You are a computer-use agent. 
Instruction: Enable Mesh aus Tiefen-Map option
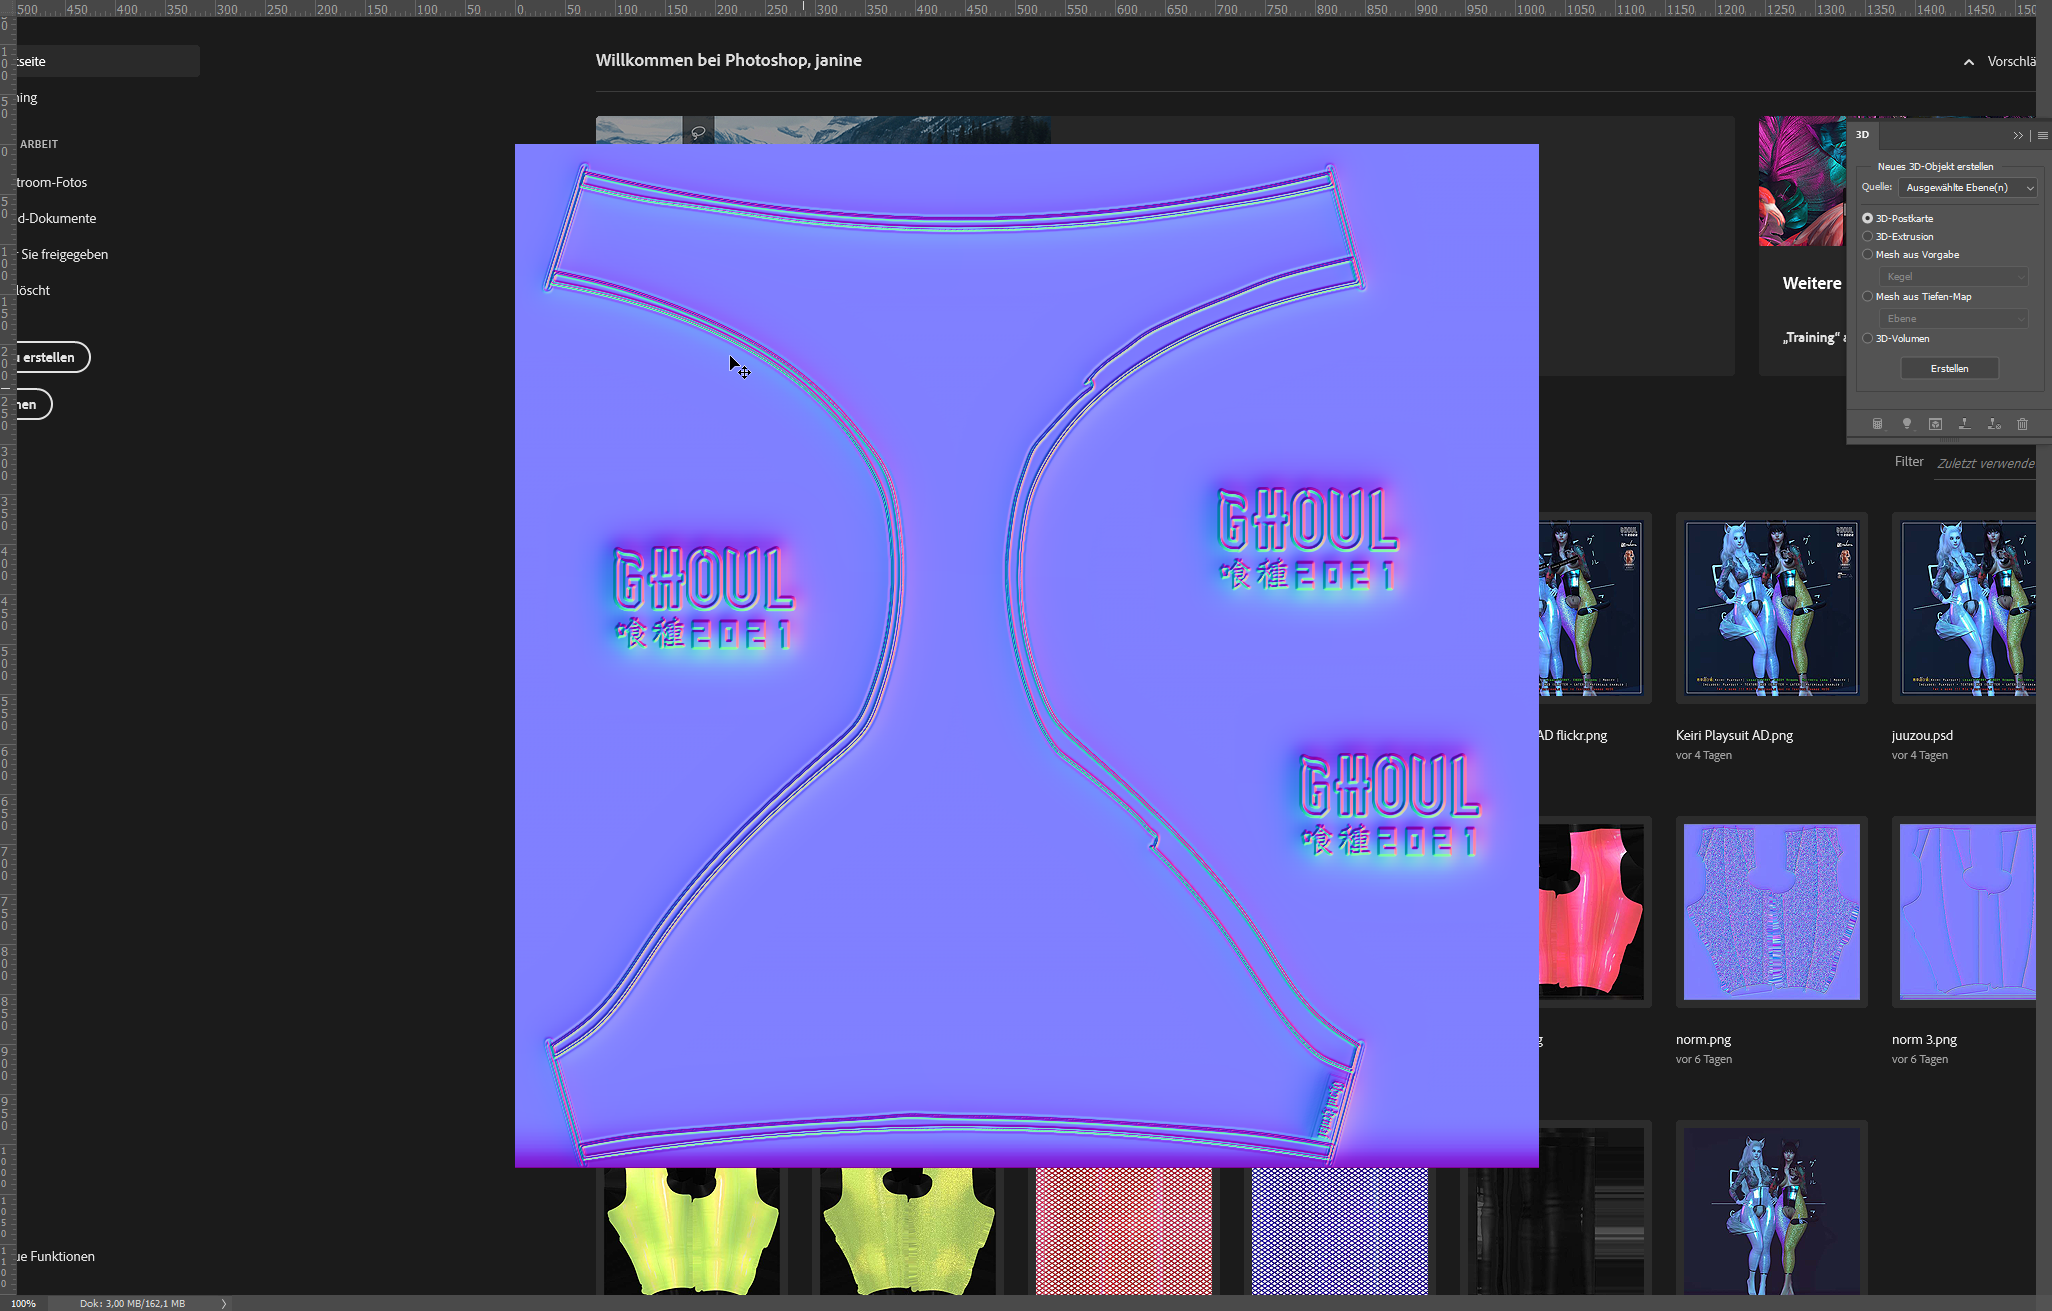(x=1867, y=296)
